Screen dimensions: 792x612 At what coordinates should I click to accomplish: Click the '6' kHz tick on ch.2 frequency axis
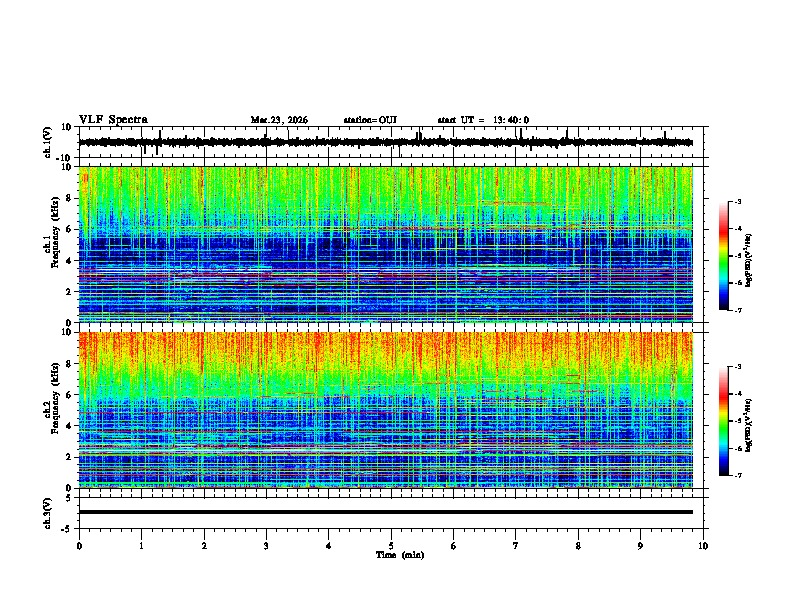coord(69,395)
